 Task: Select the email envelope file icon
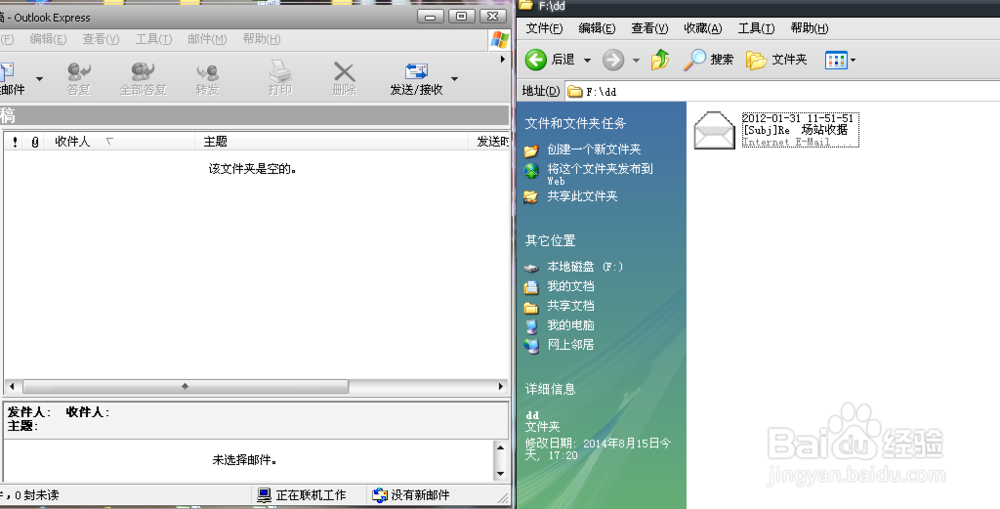click(714, 130)
